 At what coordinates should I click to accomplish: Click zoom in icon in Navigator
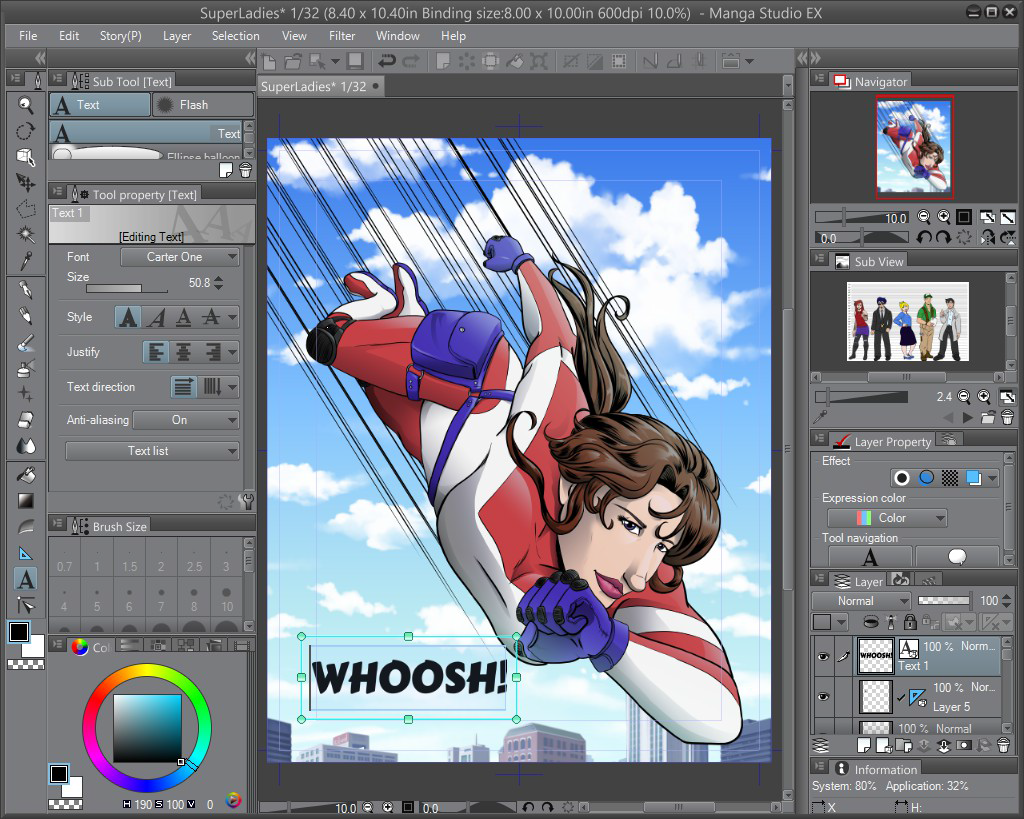point(943,217)
